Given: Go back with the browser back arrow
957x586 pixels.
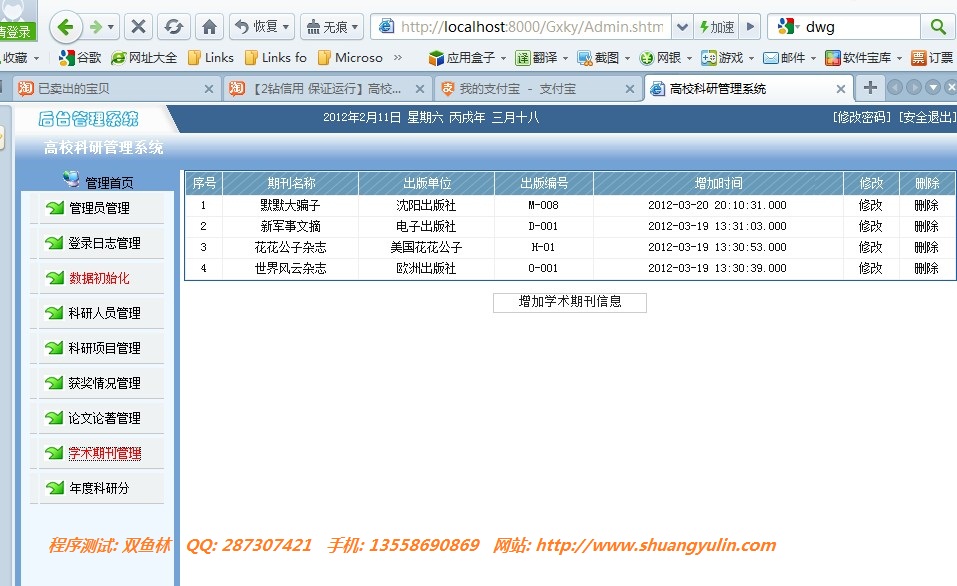Looking at the screenshot, I should (x=65, y=27).
